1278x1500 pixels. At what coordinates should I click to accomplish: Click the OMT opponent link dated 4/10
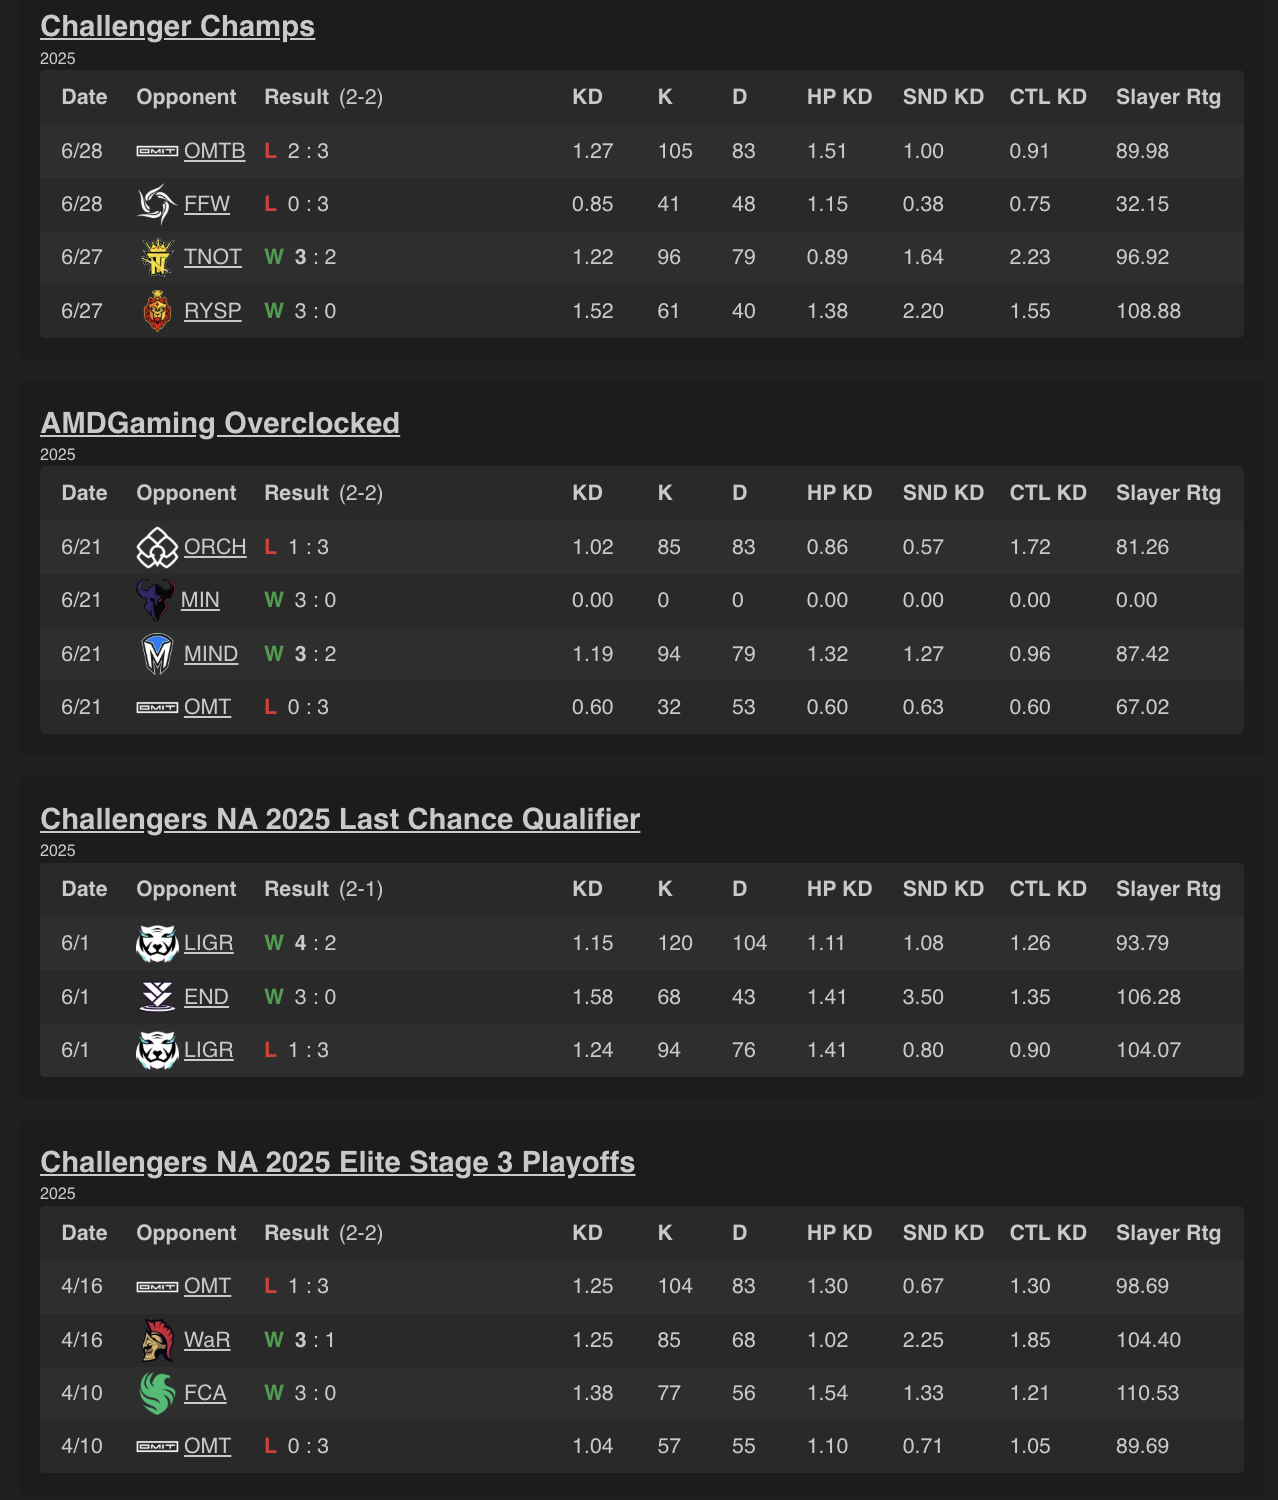click(207, 1446)
